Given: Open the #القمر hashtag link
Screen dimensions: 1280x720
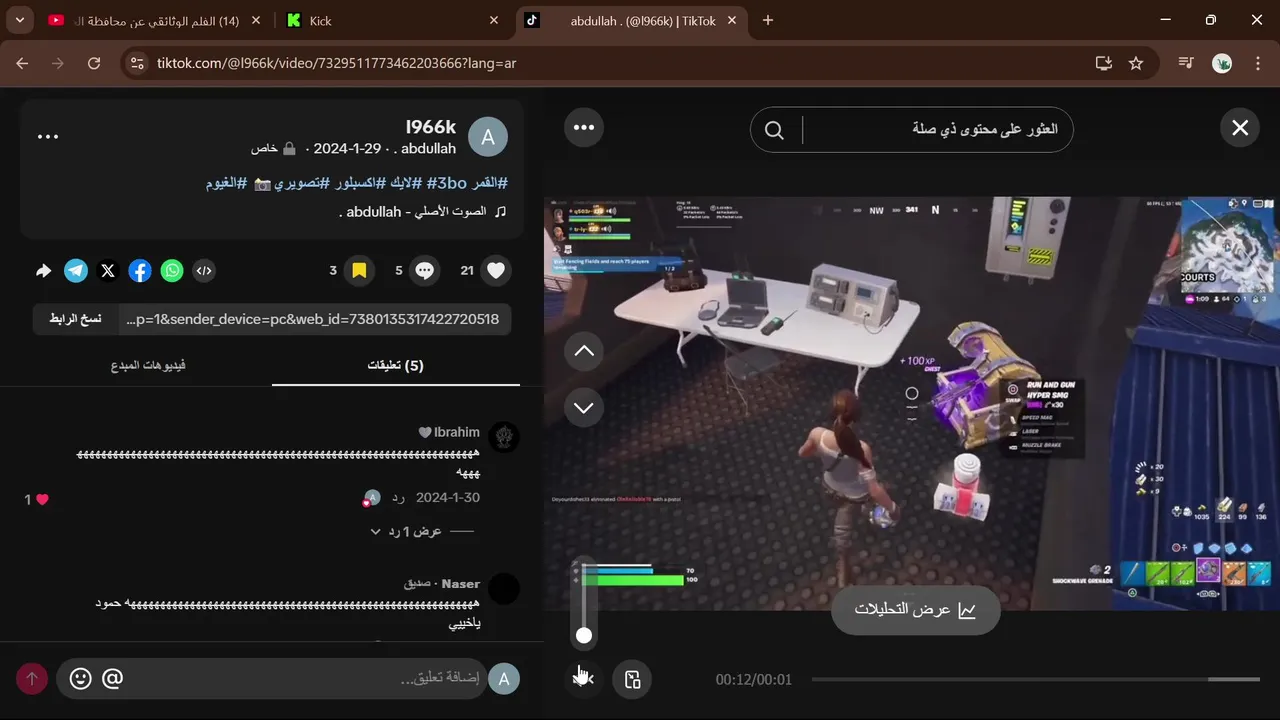Looking at the screenshot, I should [489, 183].
